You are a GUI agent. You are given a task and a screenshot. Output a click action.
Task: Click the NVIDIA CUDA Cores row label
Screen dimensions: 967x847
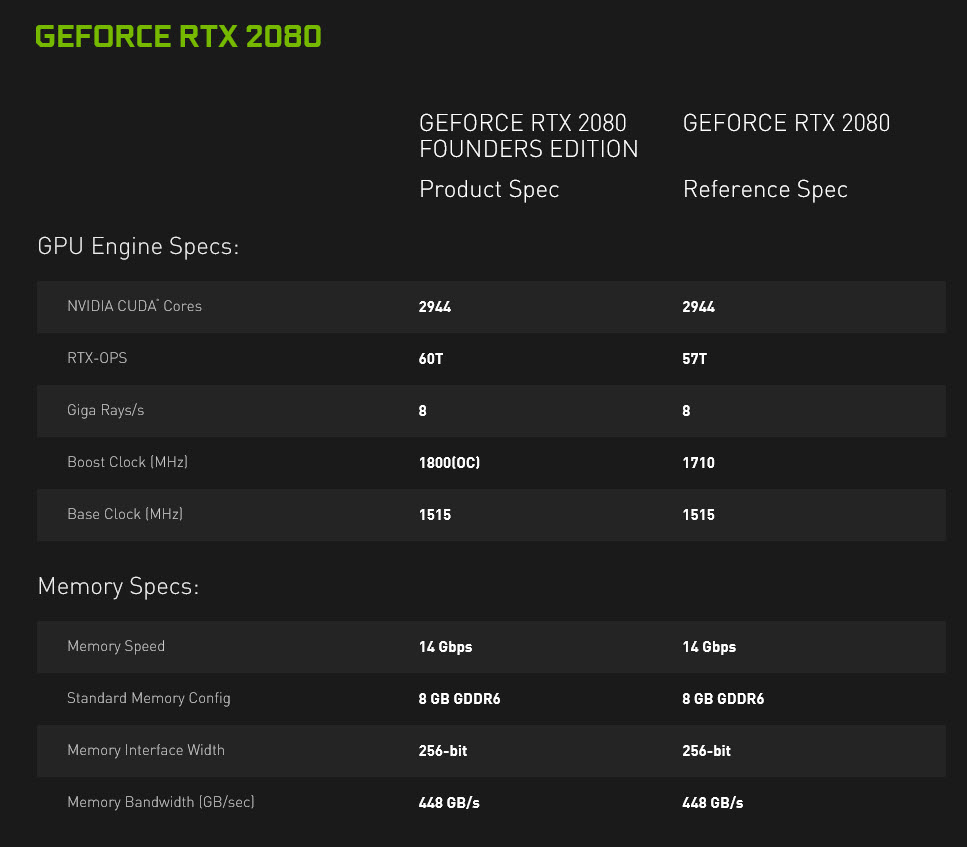click(134, 306)
